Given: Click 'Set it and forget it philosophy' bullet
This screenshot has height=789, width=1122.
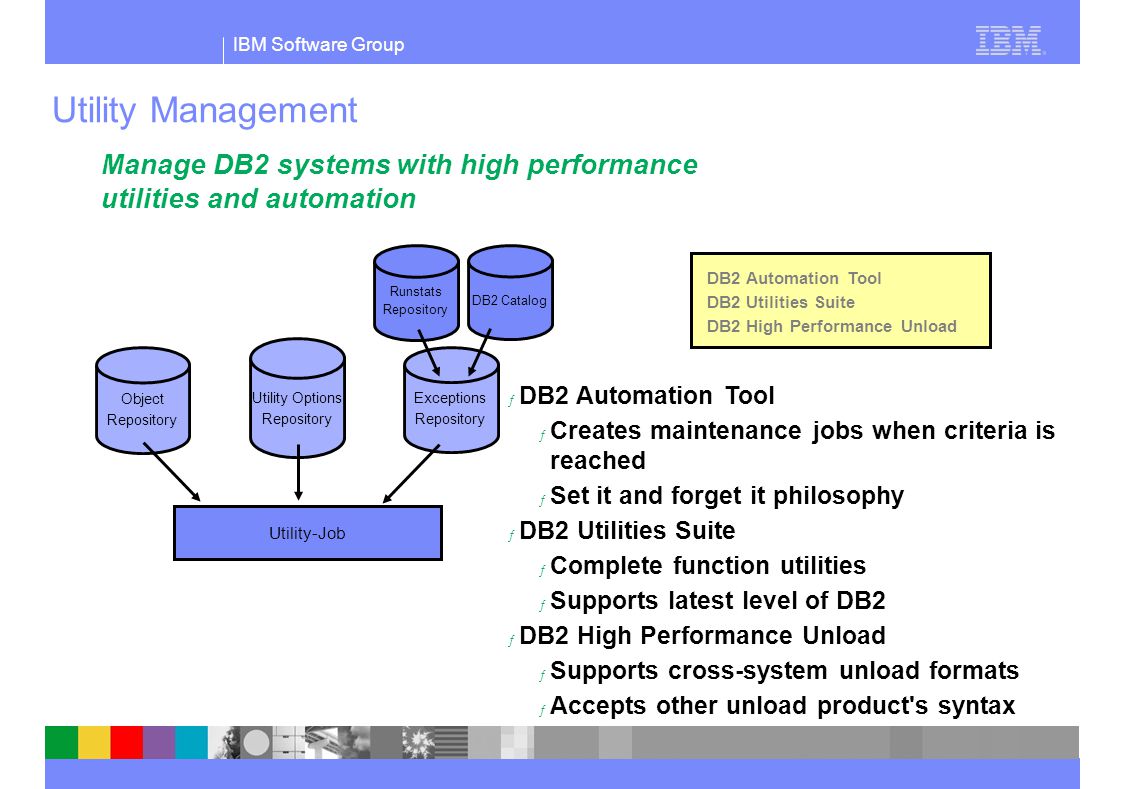Looking at the screenshot, I should point(727,496).
